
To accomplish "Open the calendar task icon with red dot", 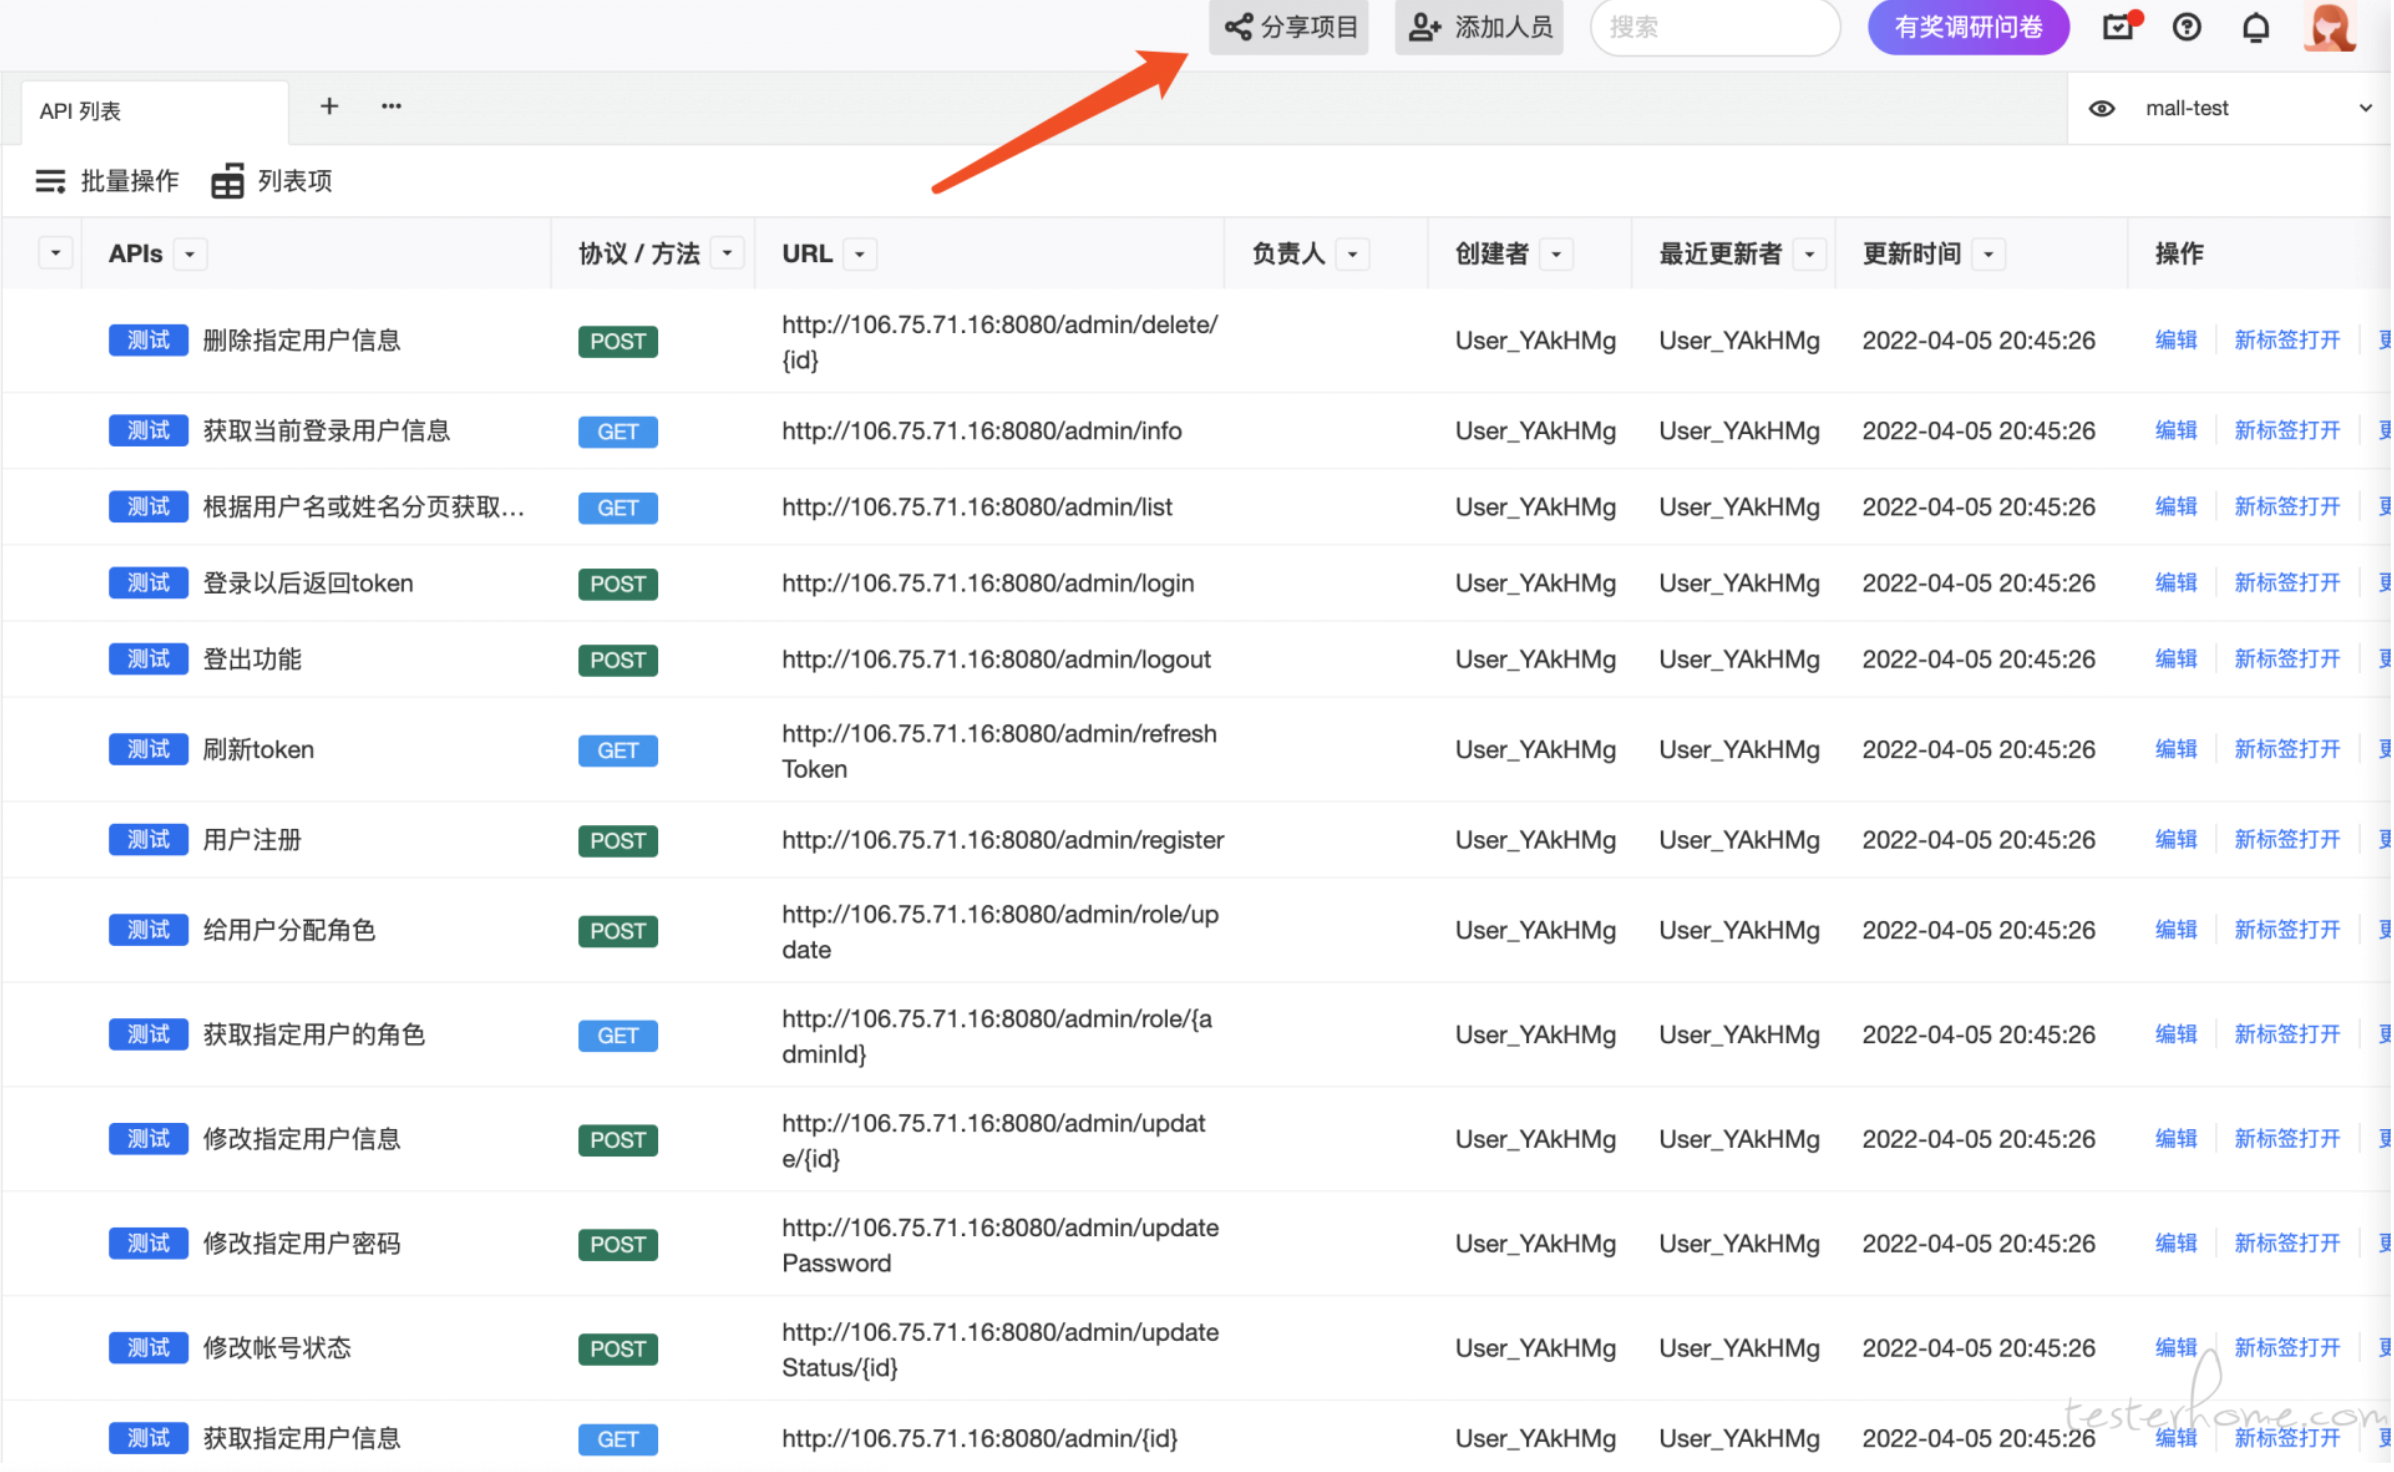I will tap(2119, 27).
